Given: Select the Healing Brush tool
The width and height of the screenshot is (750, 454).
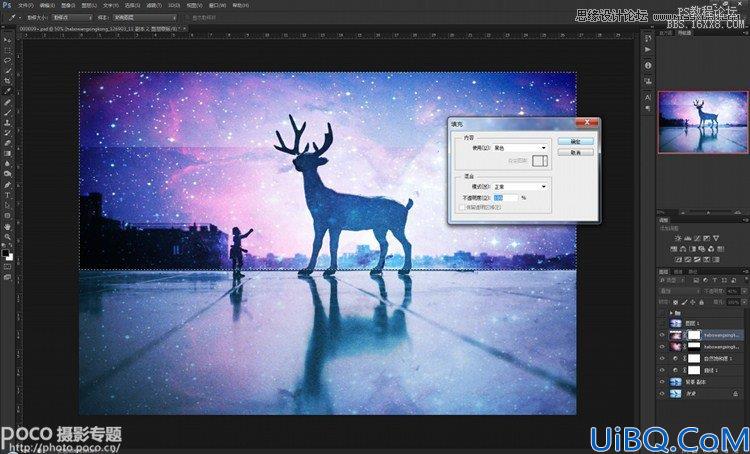Looking at the screenshot, I should click(9, 102).
